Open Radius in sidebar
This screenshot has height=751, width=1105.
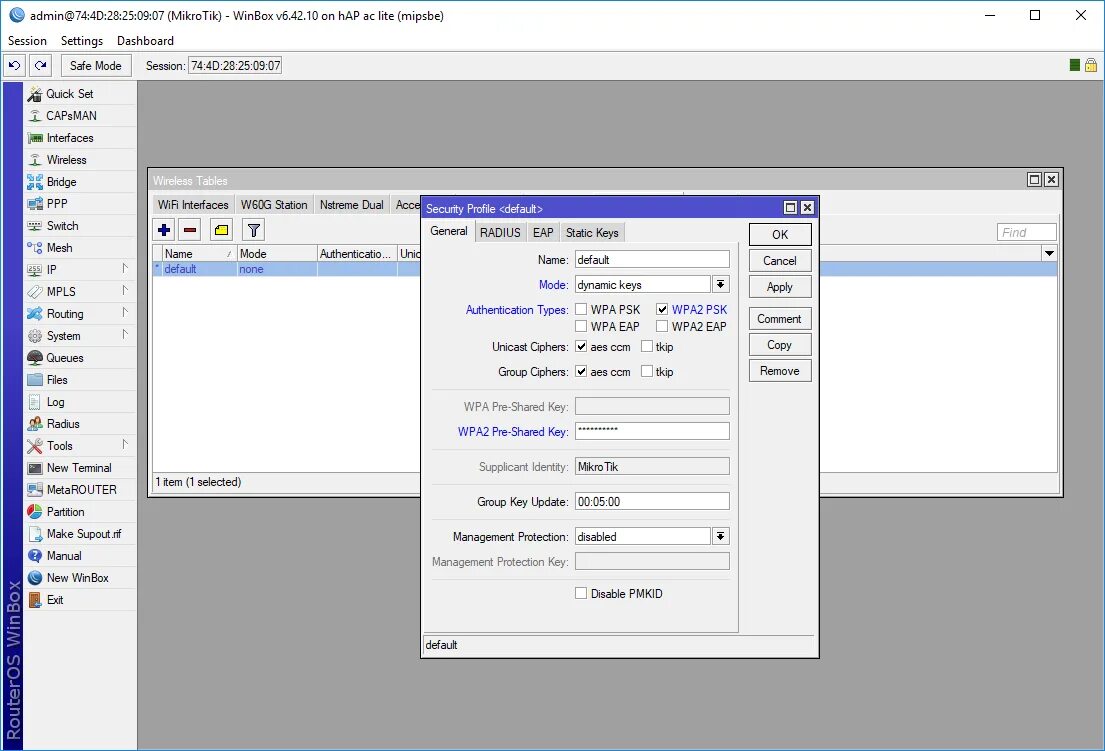pos(63,424)
